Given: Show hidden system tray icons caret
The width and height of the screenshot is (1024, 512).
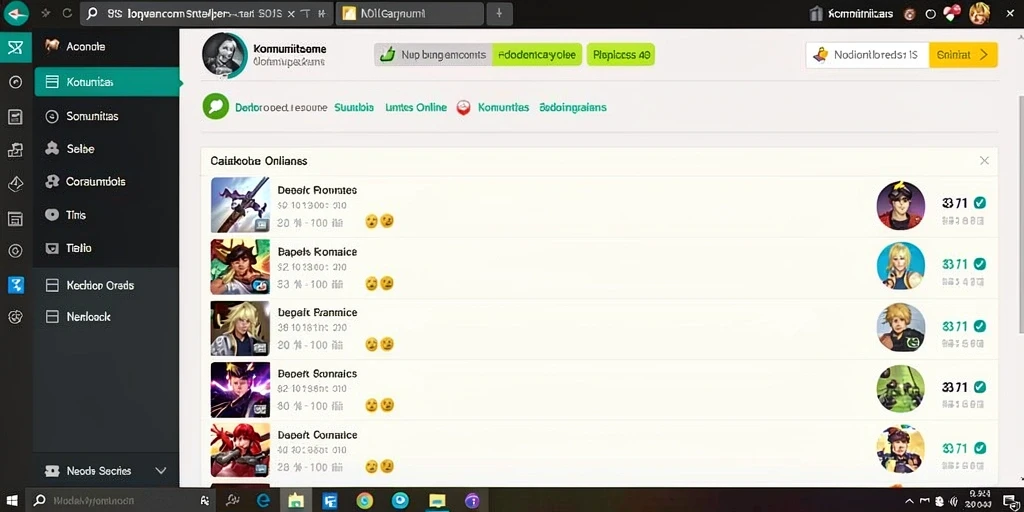Looking at the screenshot, I should 909,501.
